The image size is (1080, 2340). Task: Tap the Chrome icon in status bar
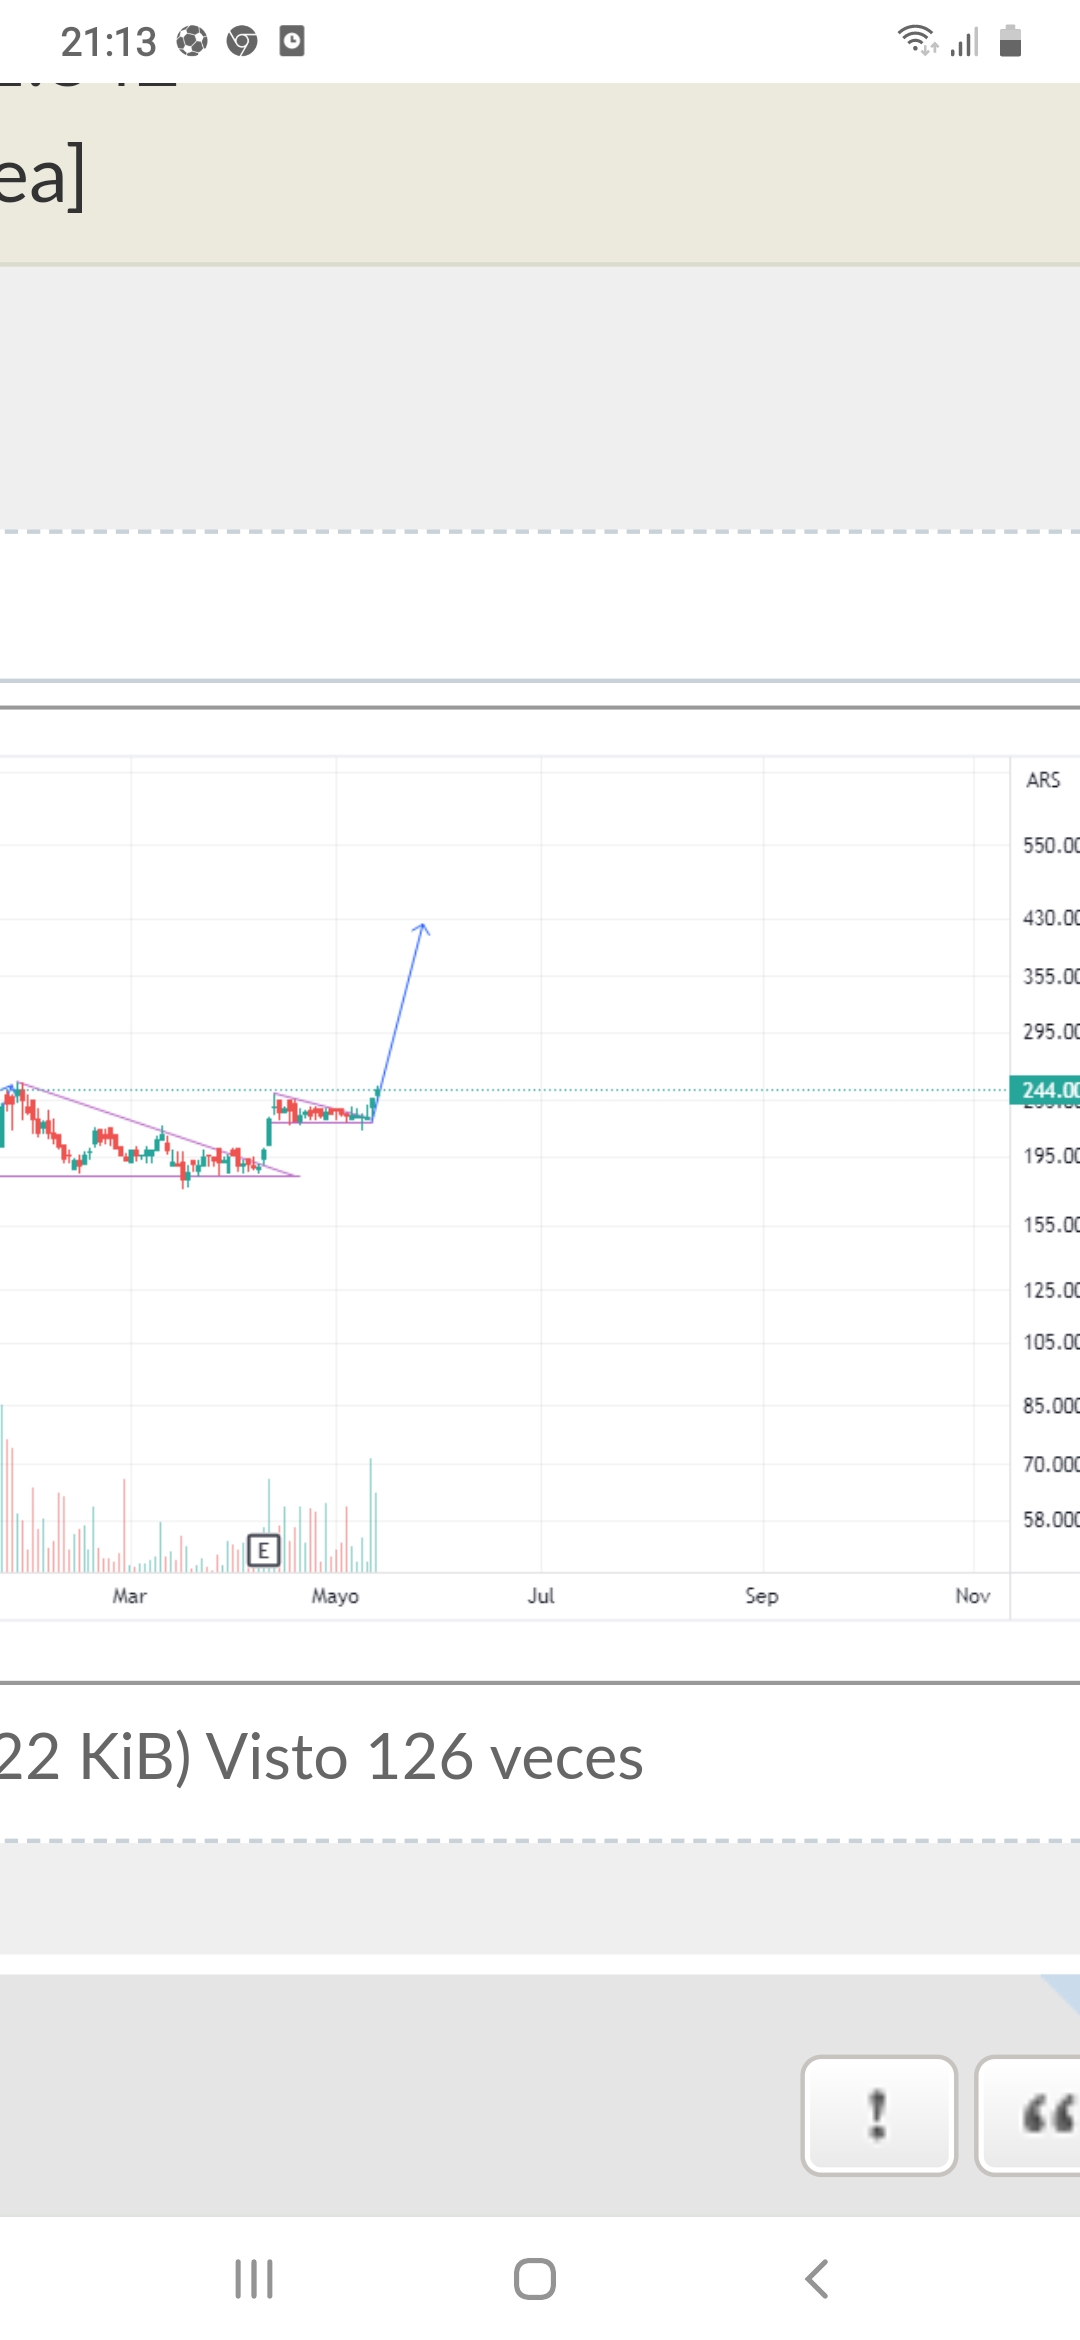pos(242,41)
